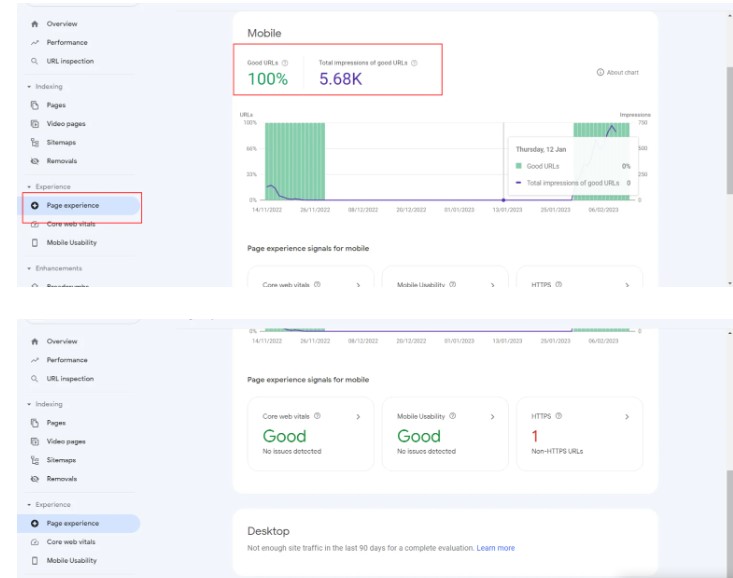
Task: Click Sitemaps icon in upper screenshot sidebar
Action: 35,143
